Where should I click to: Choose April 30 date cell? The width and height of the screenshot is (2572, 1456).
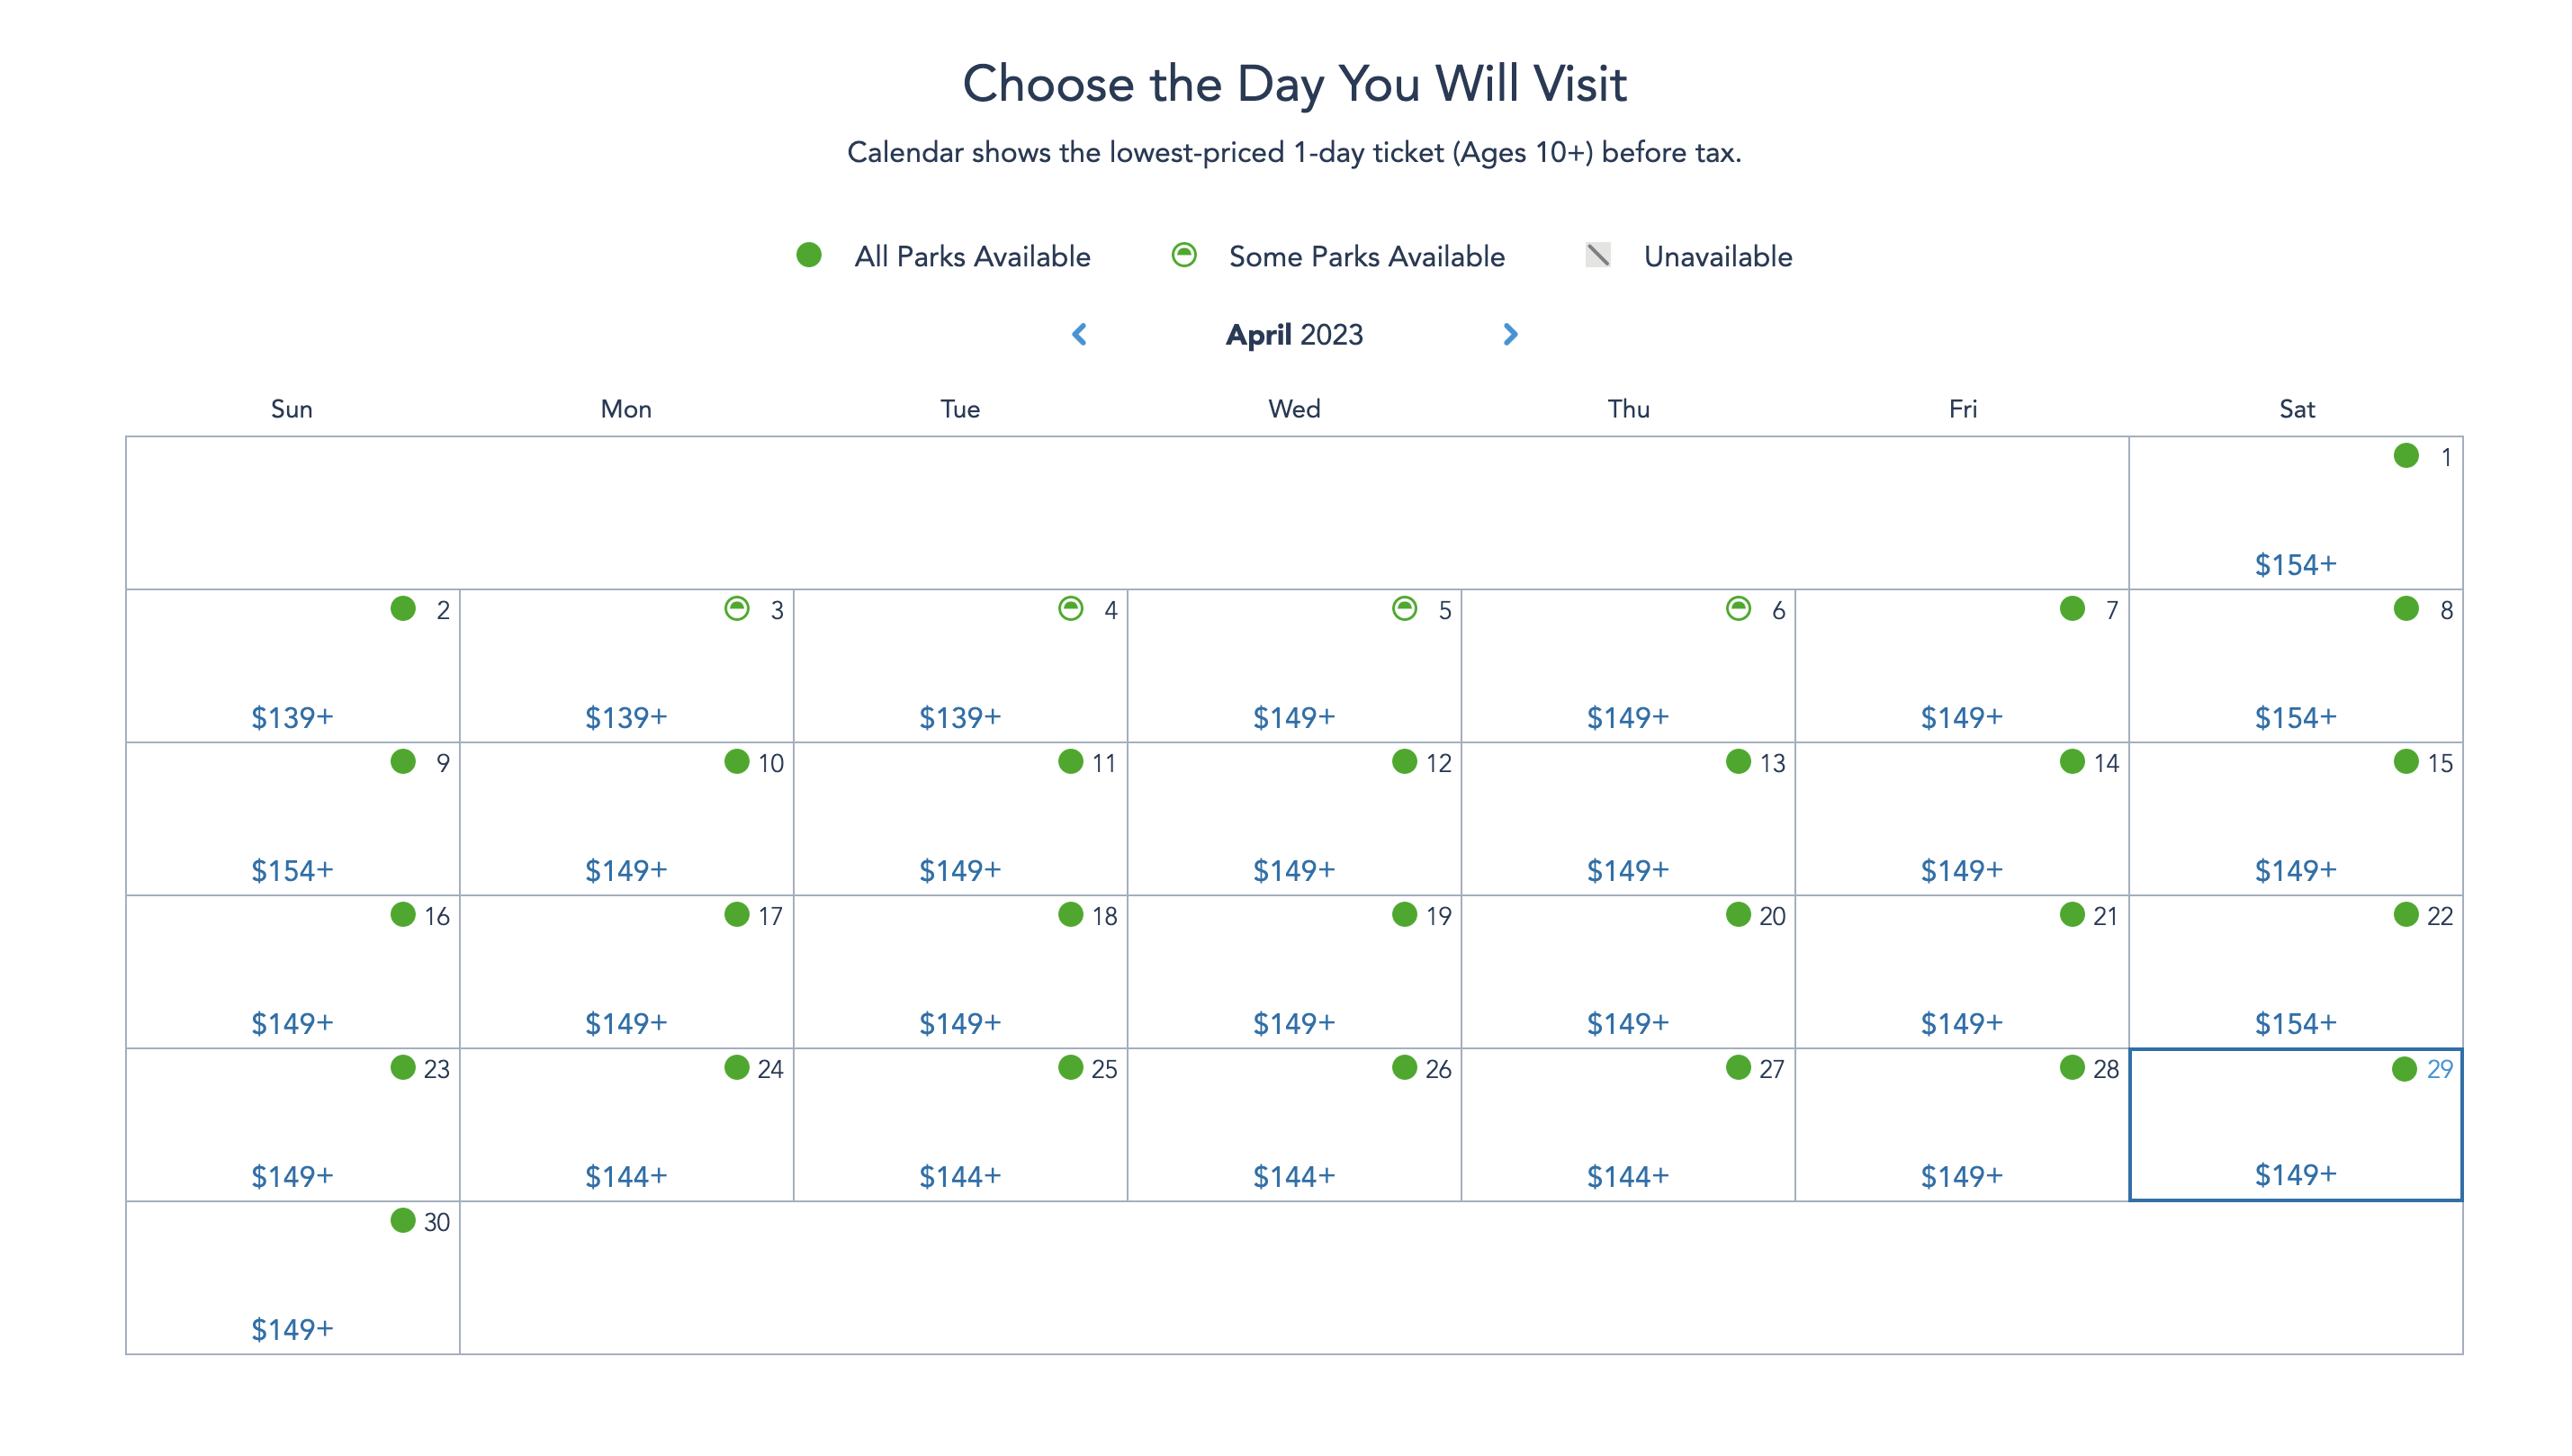[x=292, y=1278]
